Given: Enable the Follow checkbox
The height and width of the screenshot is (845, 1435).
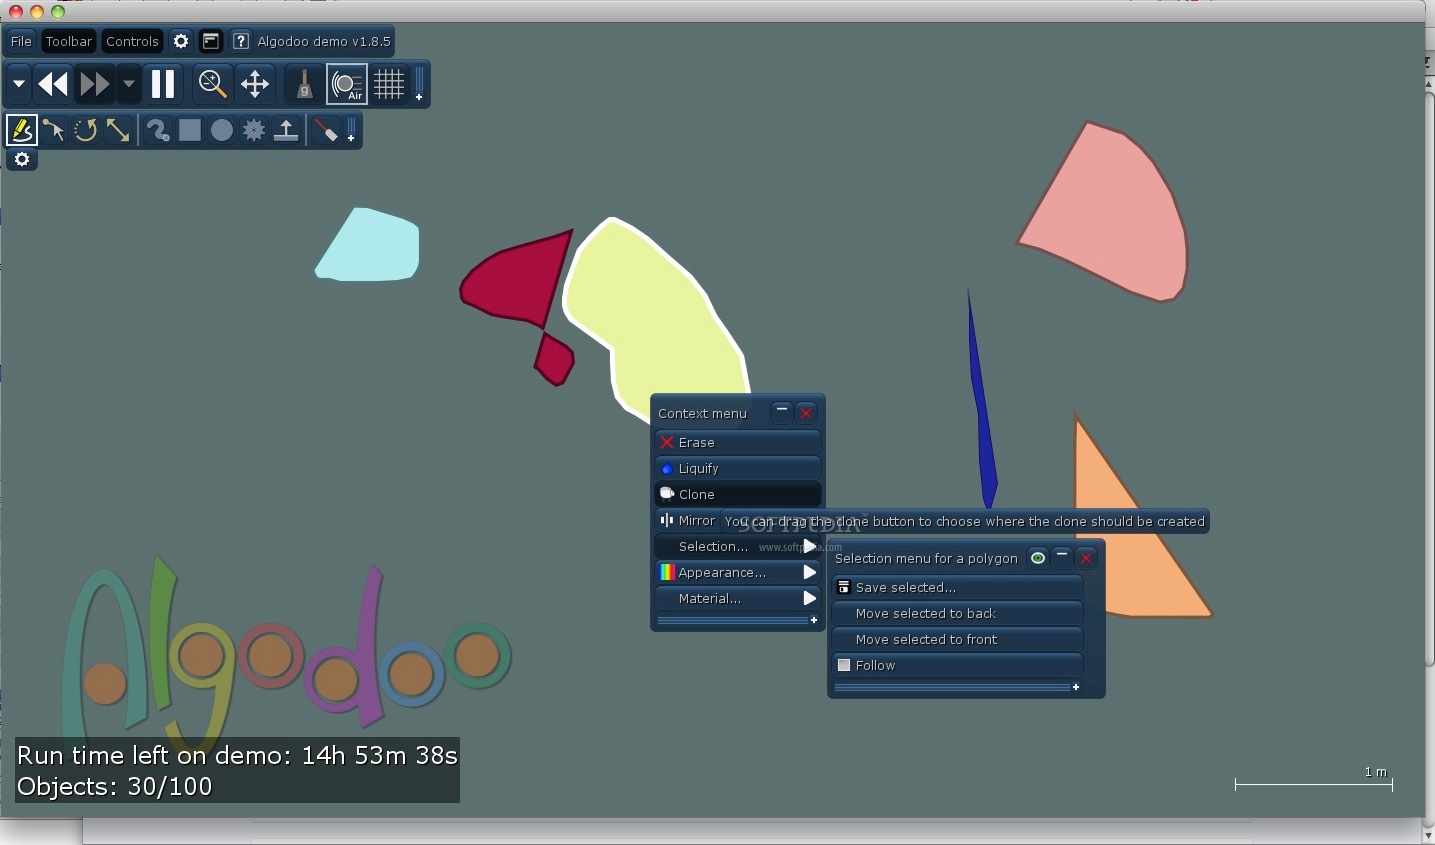Looking at the screenshot, I should [x=844, y=665].
